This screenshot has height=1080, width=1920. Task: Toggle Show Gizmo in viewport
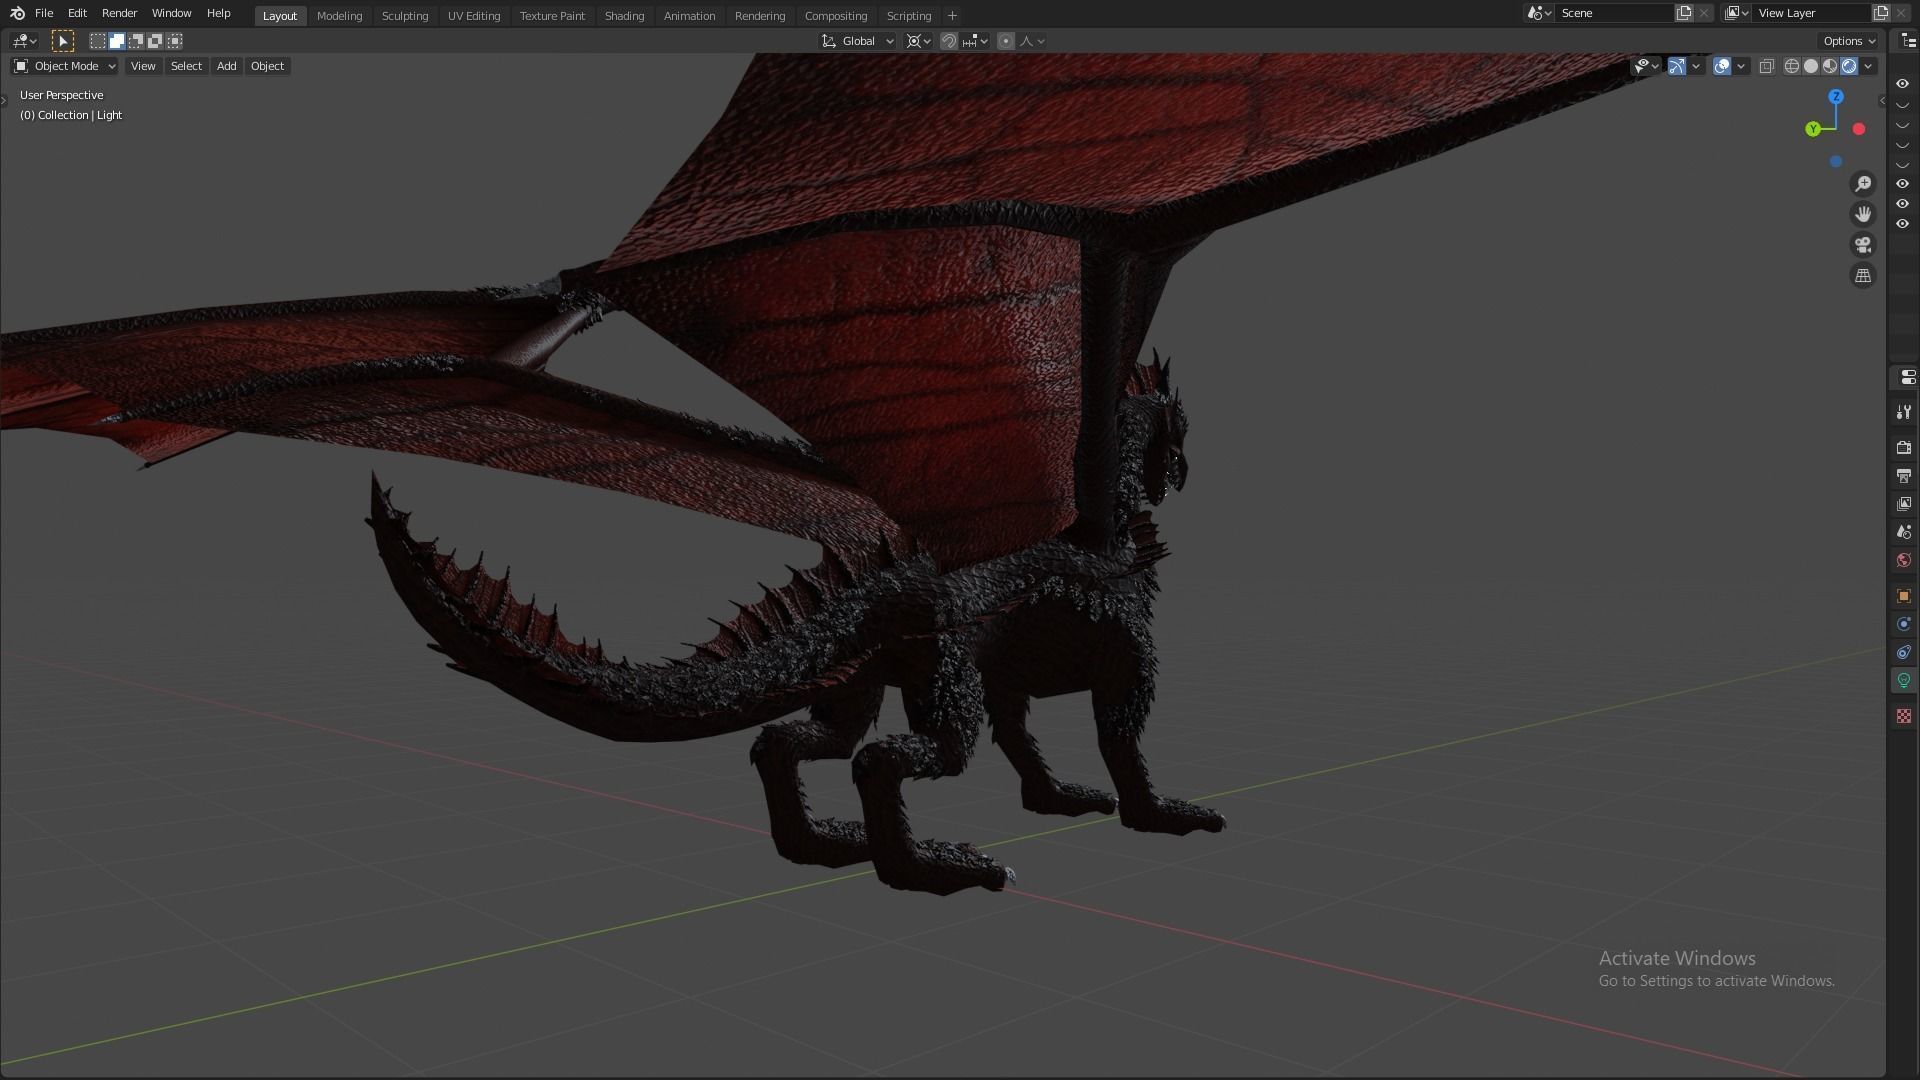(x=1677, y=66)
